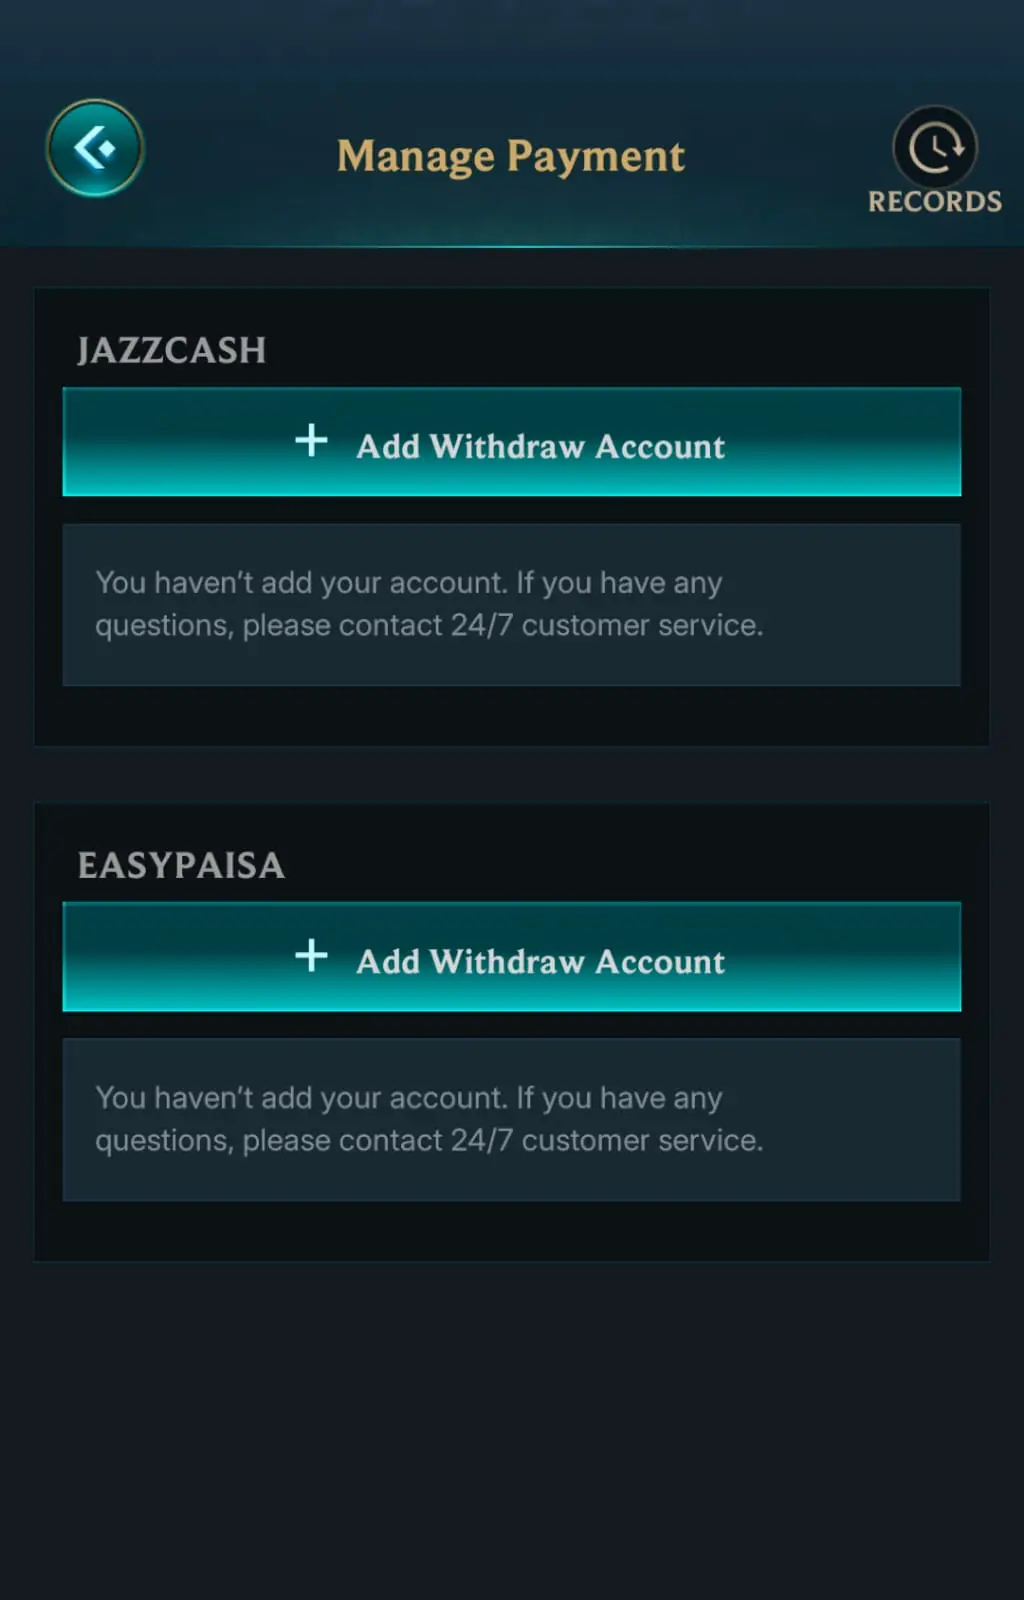Viewport: 1024px width, 1600px height.
Task: Open the Records clock icon
Action: tap(935, 148)
